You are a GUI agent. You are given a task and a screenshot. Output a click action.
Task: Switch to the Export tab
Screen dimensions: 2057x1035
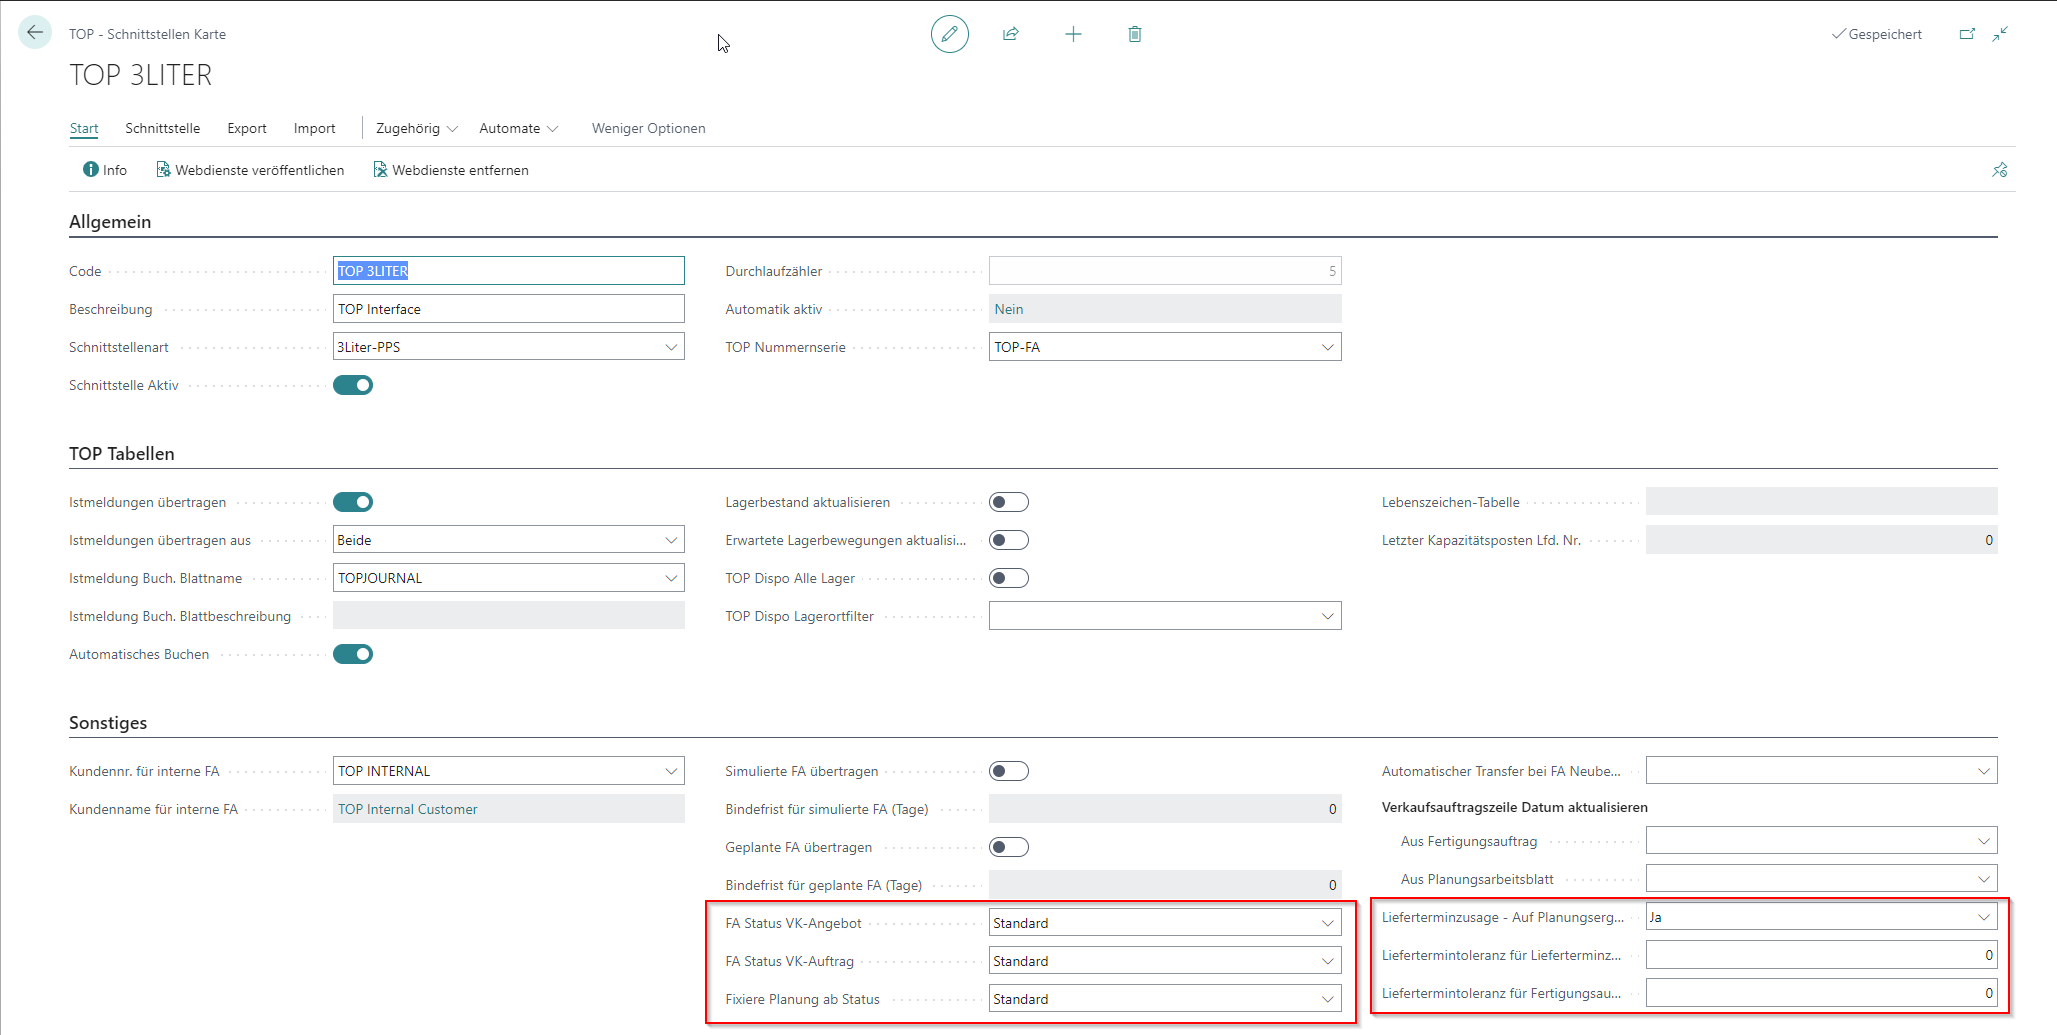pos(246,128)
